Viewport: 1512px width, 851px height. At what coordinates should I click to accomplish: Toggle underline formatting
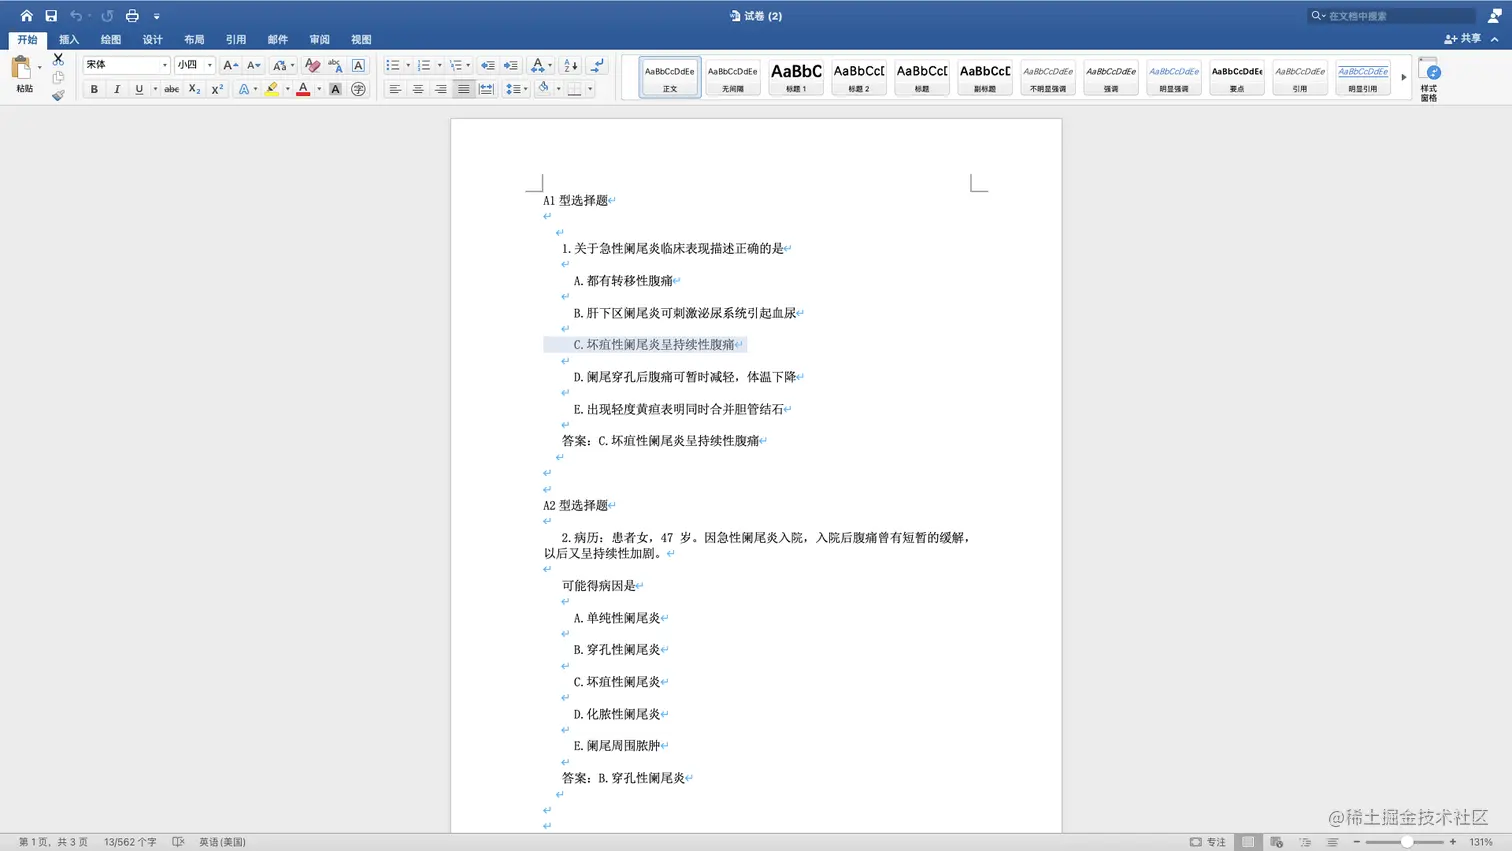[139, 89]
